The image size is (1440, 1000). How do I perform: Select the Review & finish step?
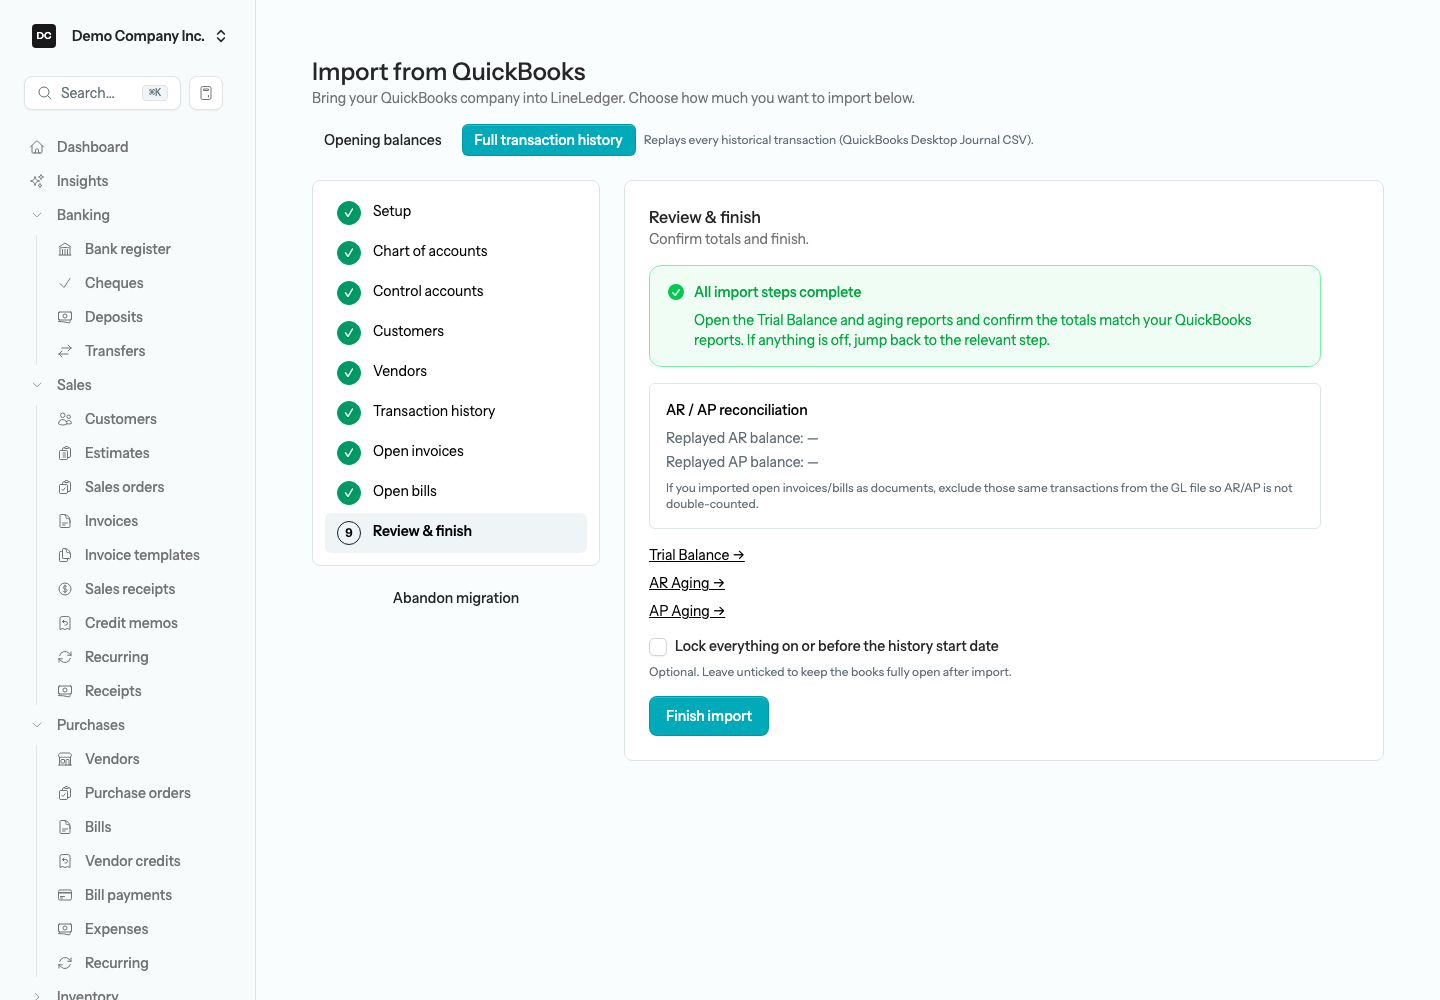pyautogui.click(x=456, y=532)
